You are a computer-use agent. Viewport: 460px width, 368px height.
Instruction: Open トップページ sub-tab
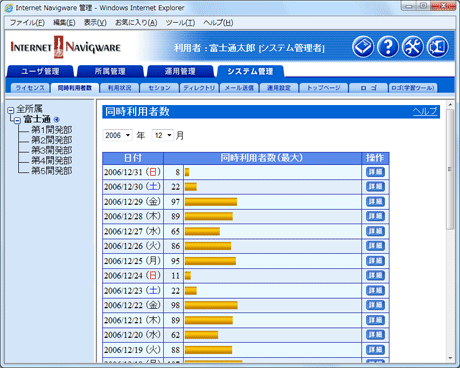[323, 88]
